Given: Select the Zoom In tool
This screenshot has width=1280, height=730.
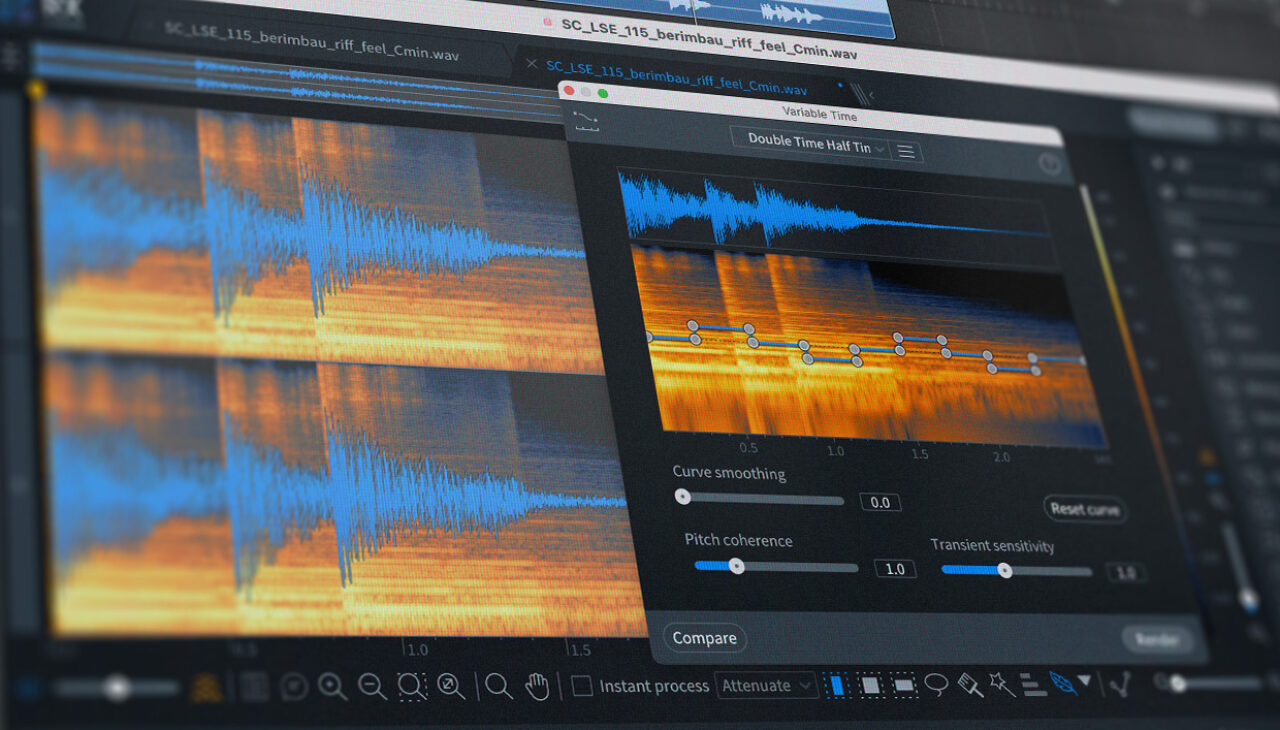Looking at the screenshot, I should (332, 685).
